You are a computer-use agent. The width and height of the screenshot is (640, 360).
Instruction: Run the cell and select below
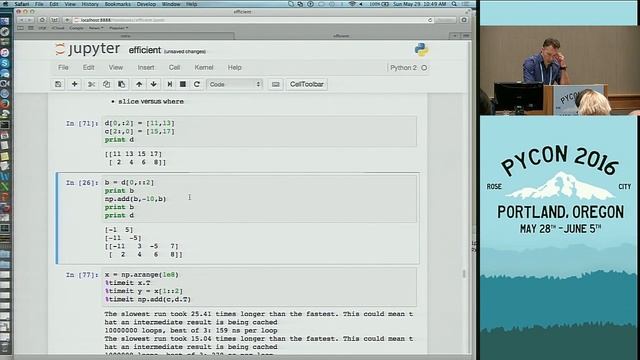(169, 84)
